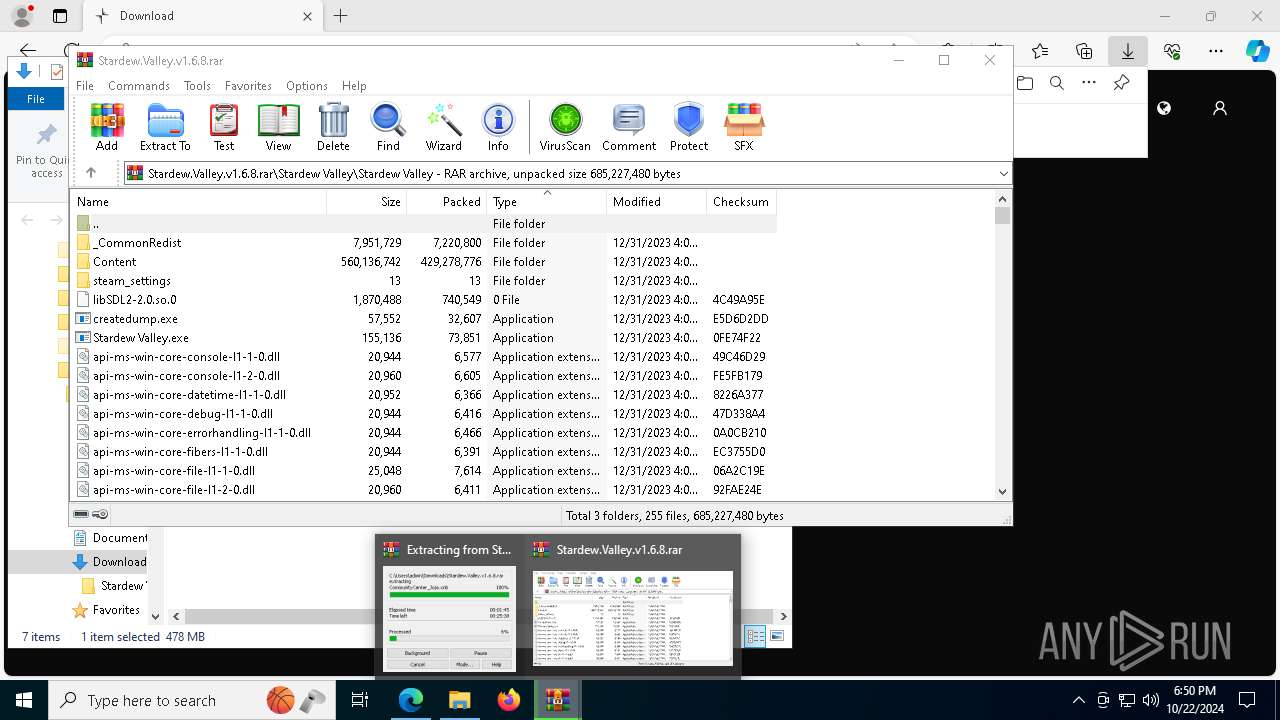Select the steam_settings folder
The width and height of the screenshot is (1280, 720).
point(425,281)
